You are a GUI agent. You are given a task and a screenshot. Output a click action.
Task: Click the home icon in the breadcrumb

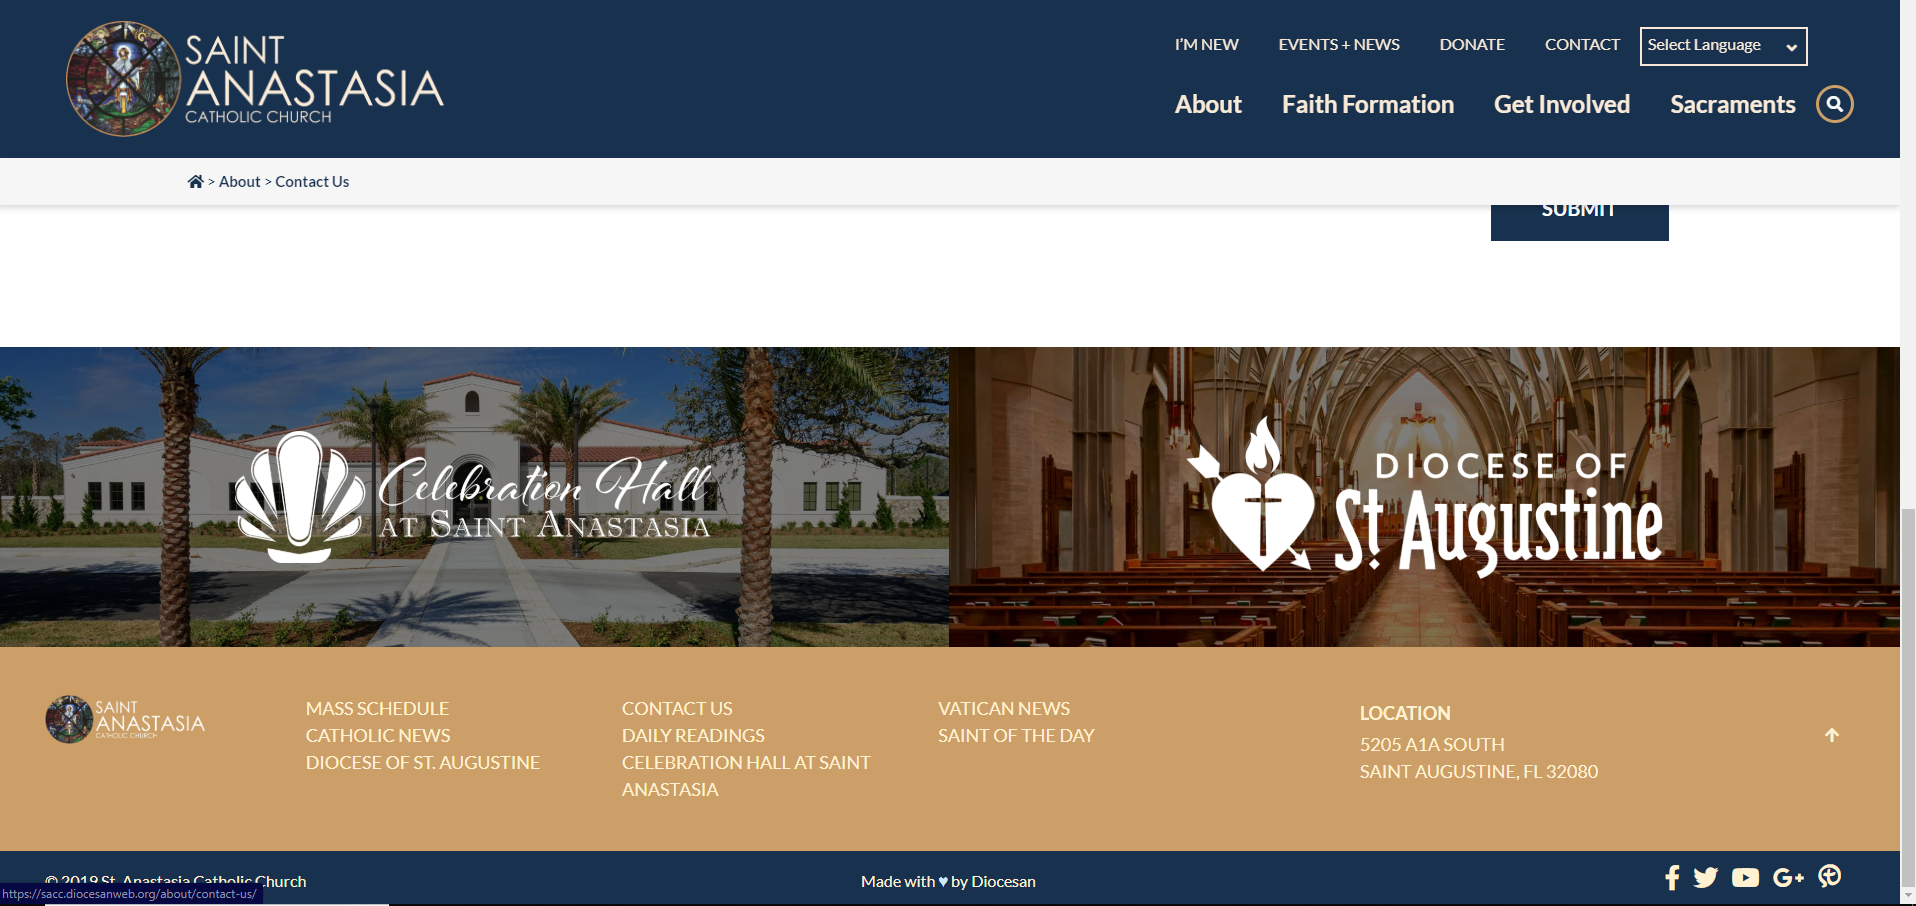coord(195,182)
